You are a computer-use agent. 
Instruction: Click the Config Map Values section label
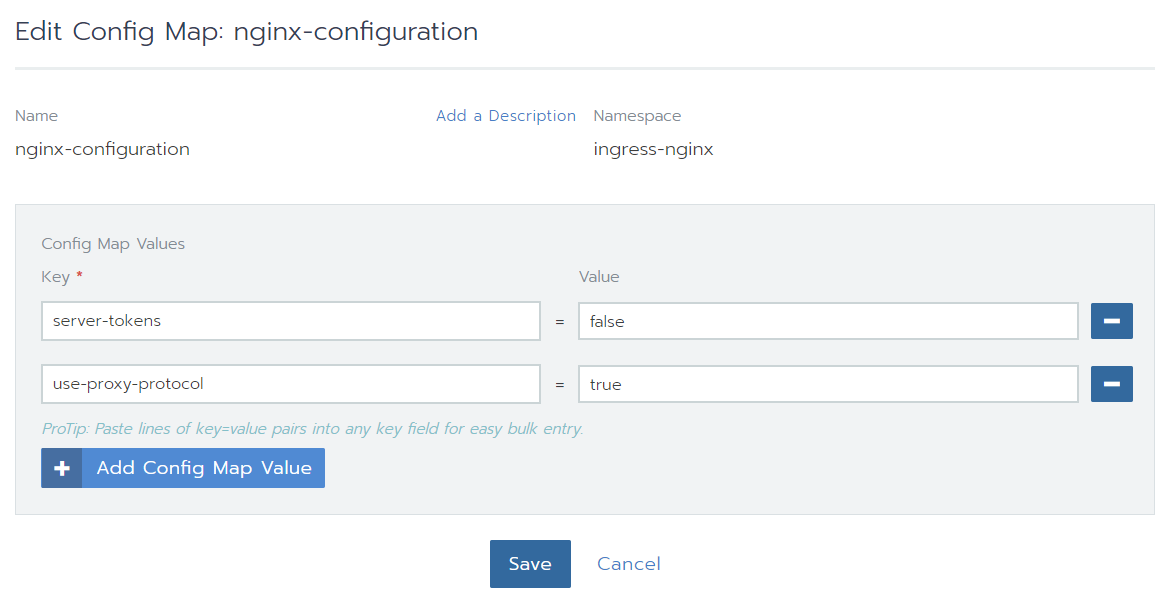pos(113,244)
